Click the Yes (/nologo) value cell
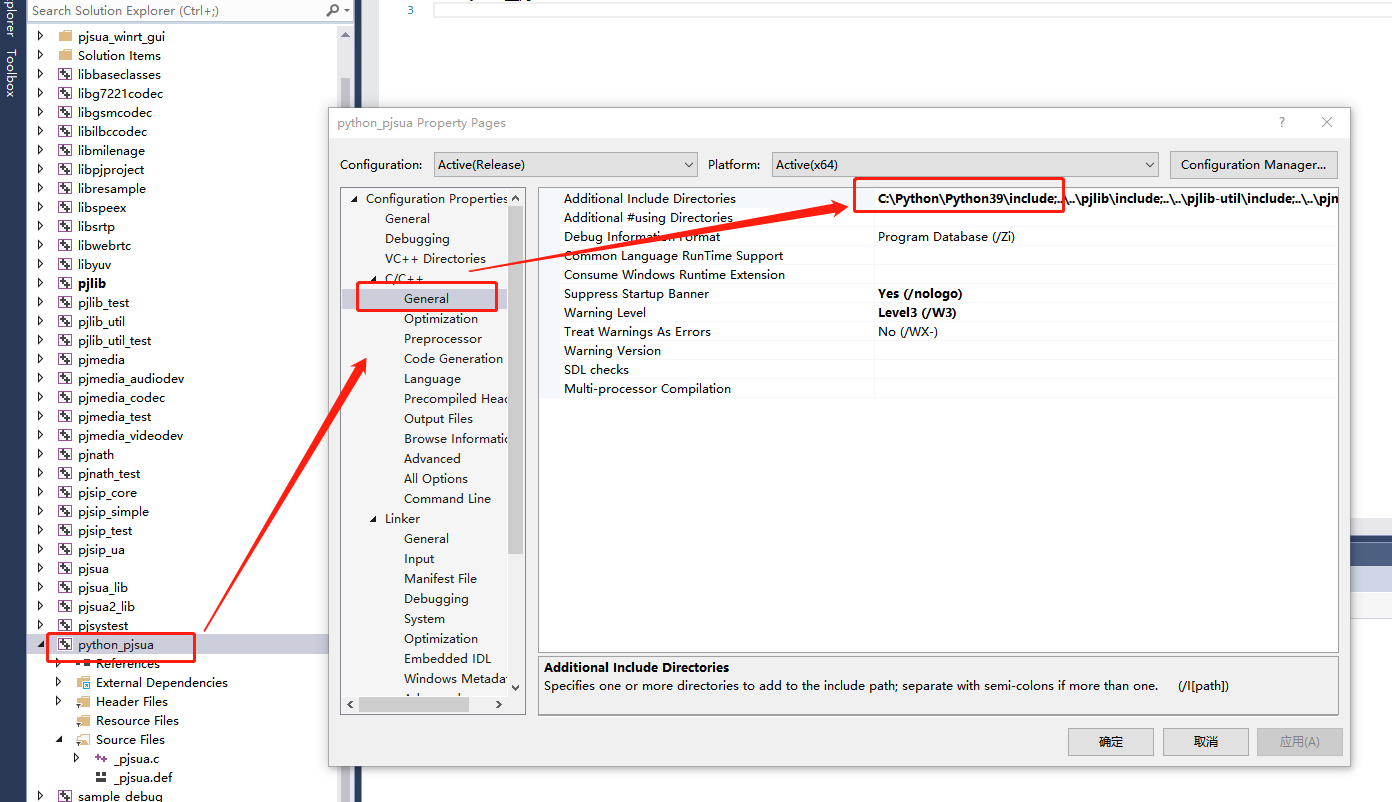This screenshot has width=1392, height=802. pyautogui.click(x=1106, y=293)
